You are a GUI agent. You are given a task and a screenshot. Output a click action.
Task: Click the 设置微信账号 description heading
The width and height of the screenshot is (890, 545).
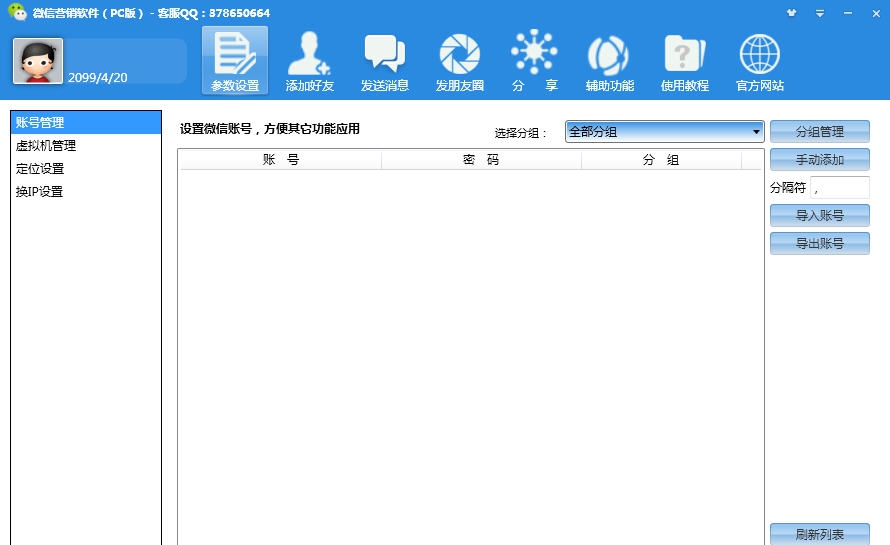270,129
